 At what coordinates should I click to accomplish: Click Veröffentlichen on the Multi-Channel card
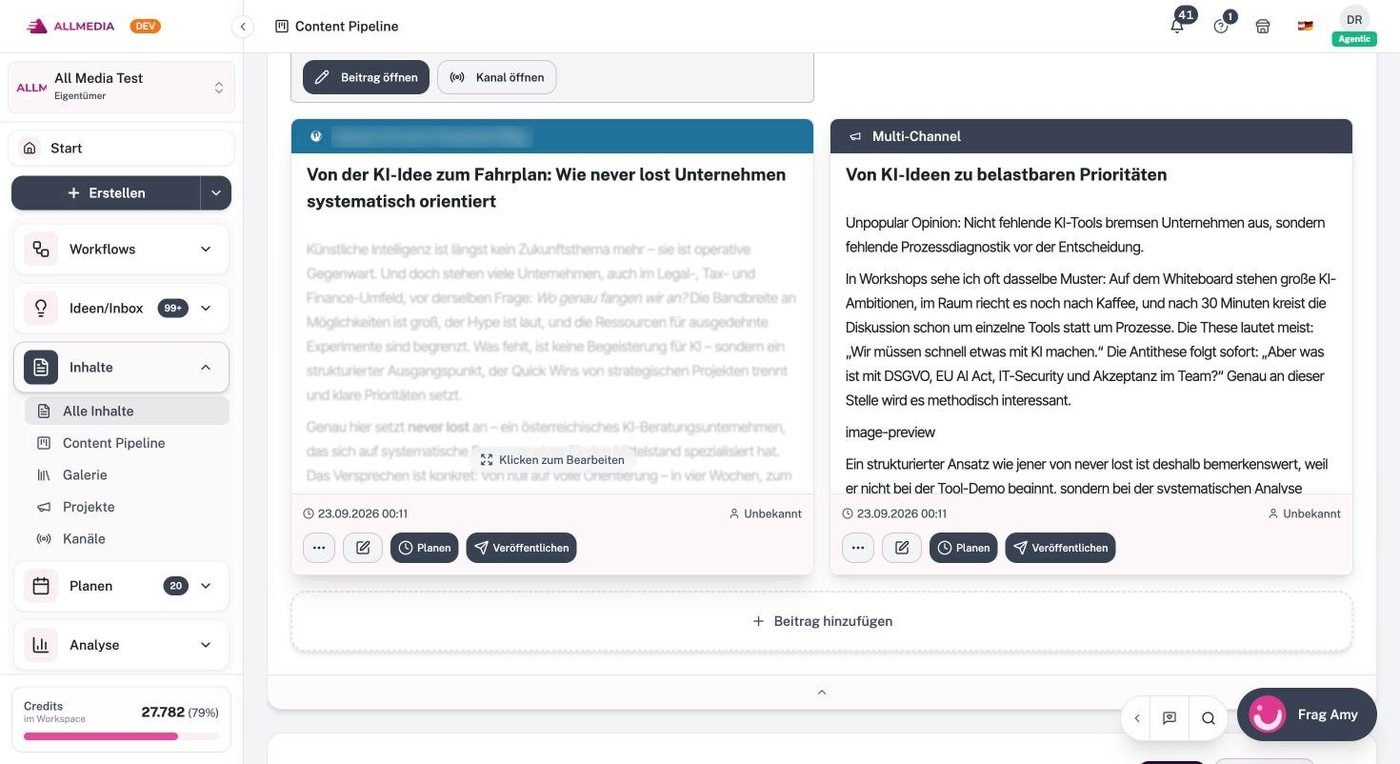tap(1060, 548)
